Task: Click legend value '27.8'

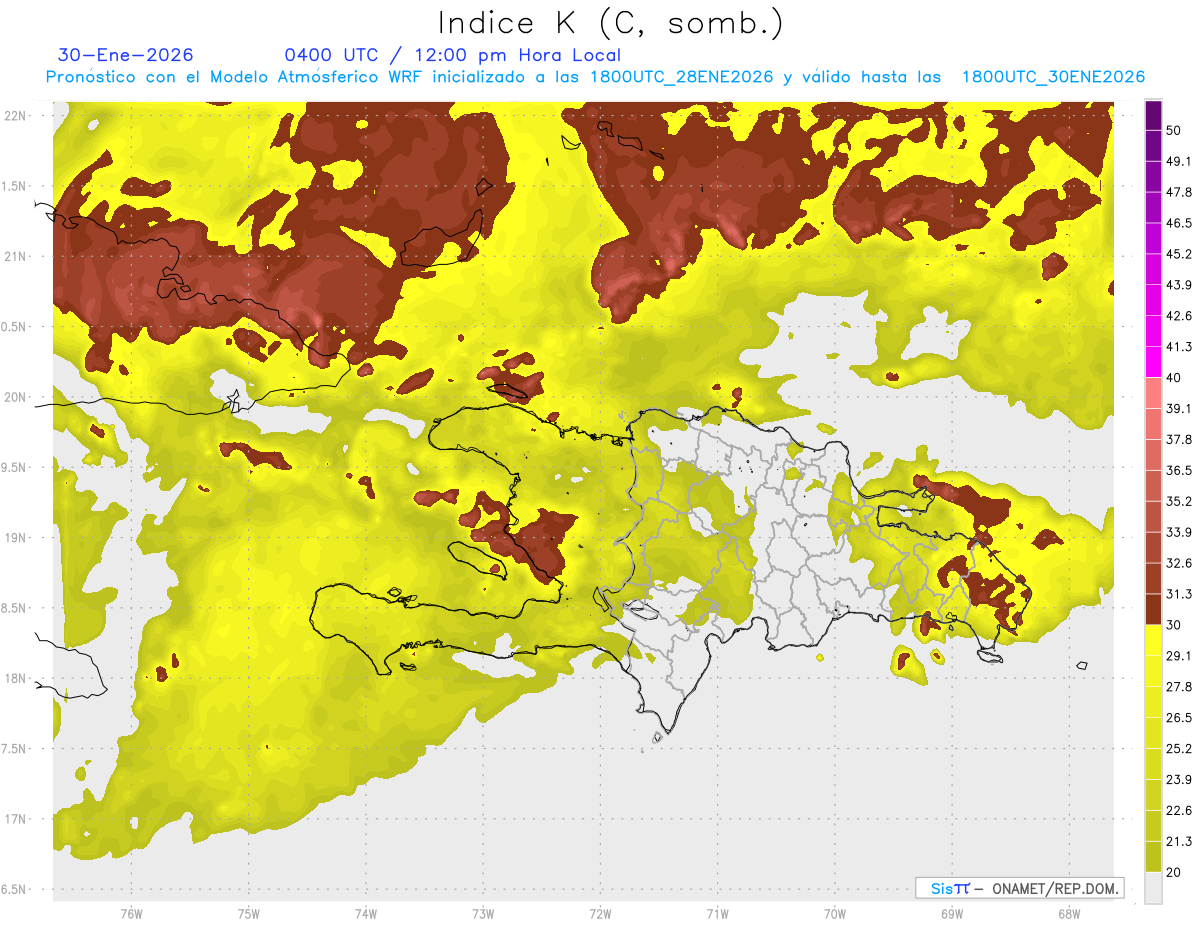Action: point(1179,687)
